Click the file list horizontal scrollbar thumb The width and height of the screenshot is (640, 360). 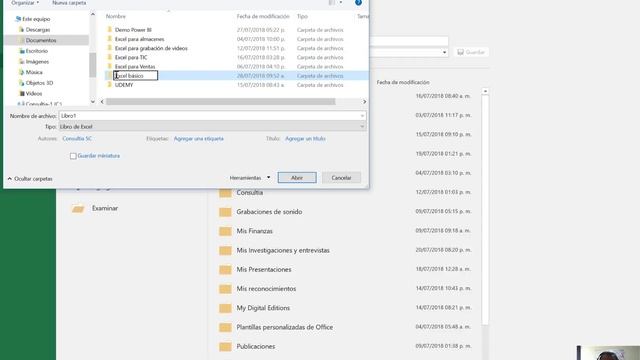click(x=220, y=102)
